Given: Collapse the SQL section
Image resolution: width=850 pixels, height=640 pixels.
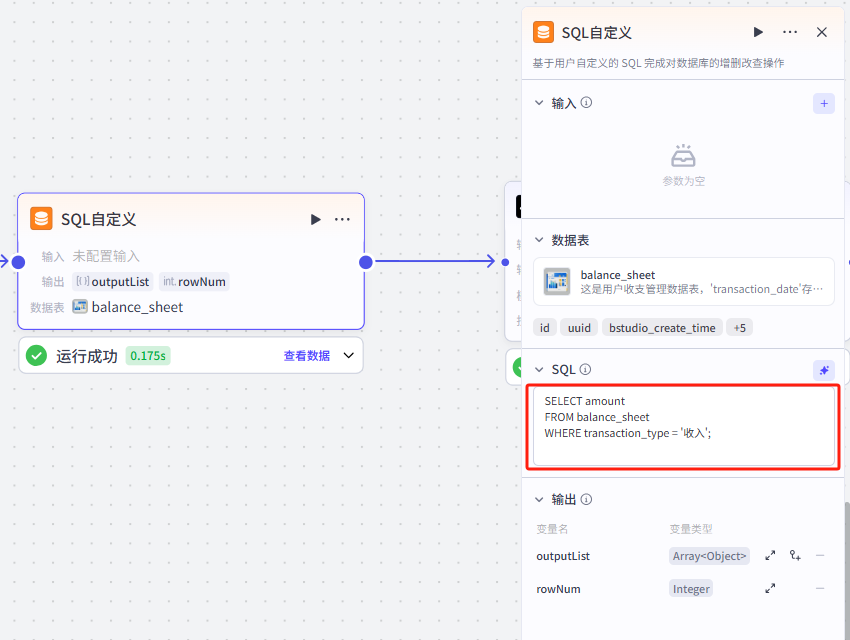Looking at the screenshot, I should click(539, 370).
